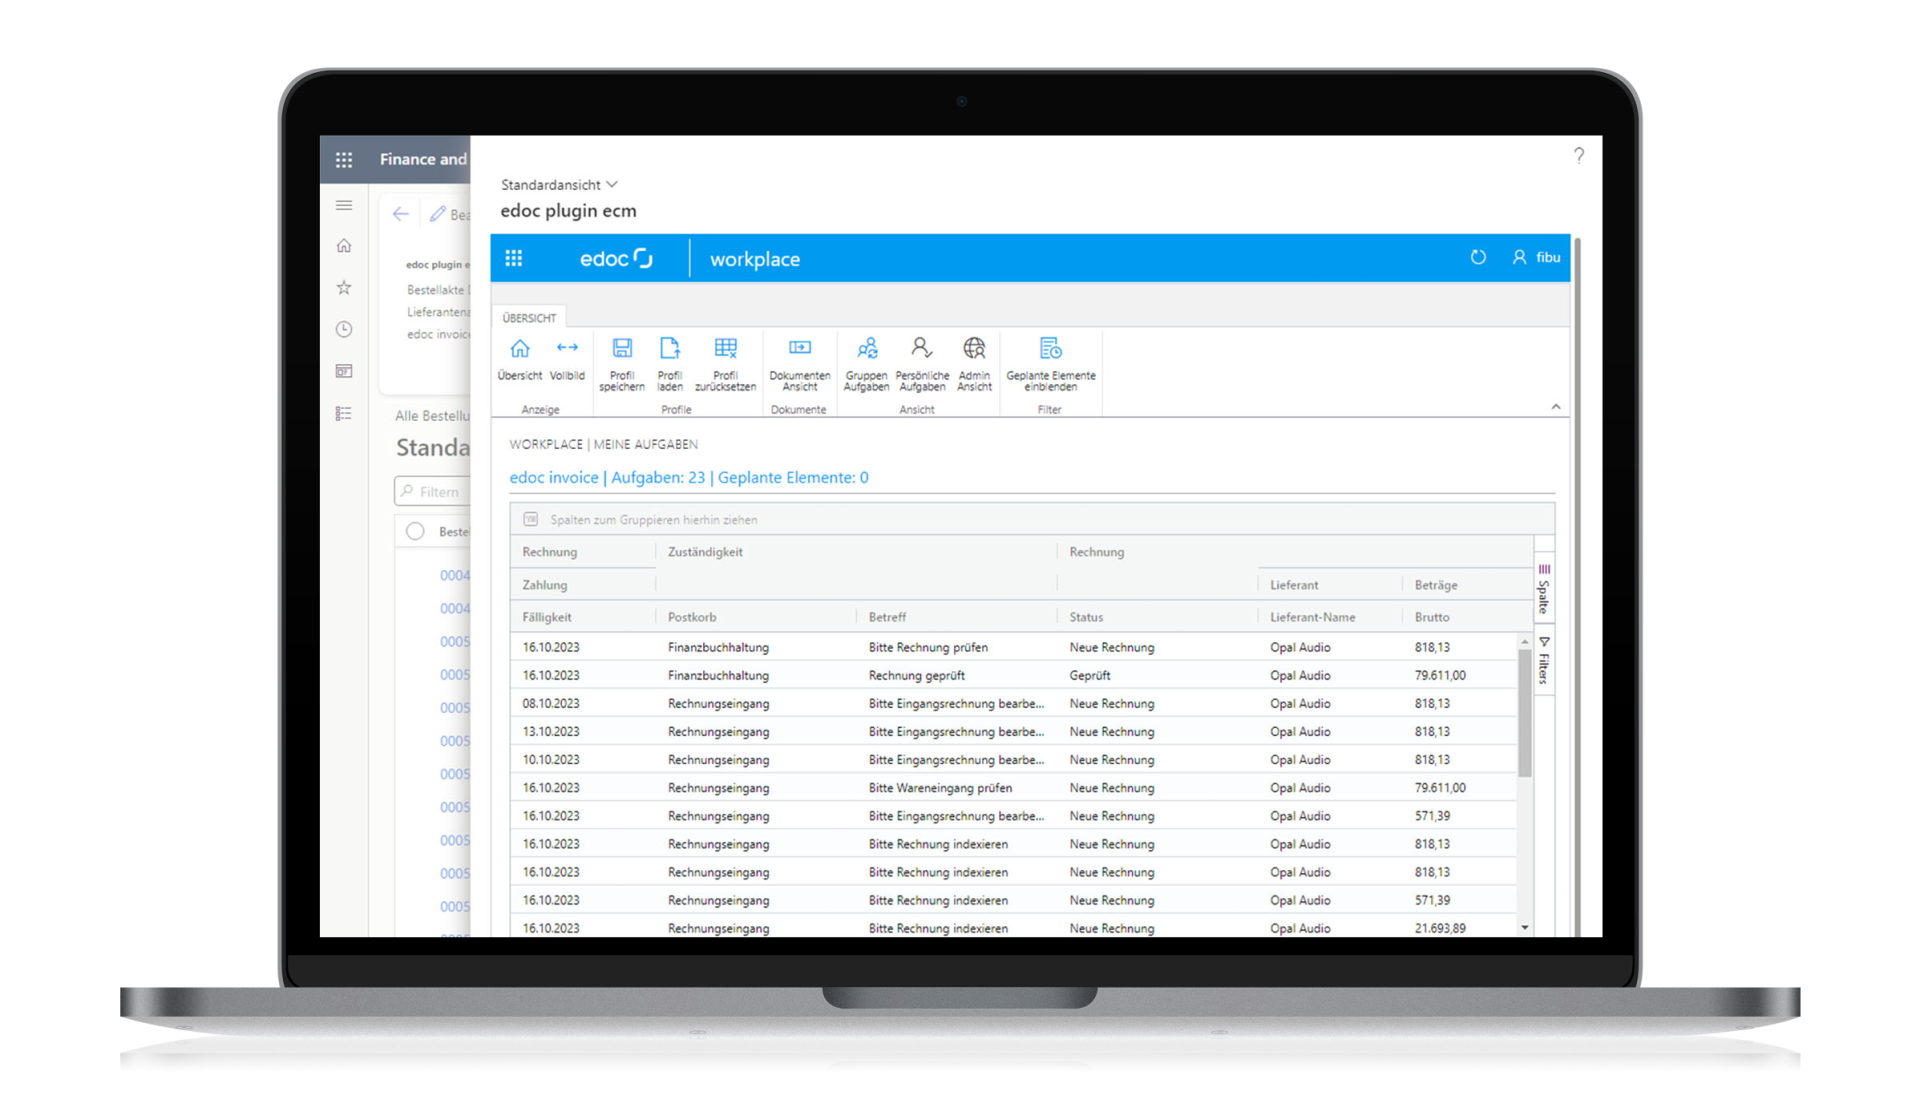Viewport: 1920px width, 1104px height.
Task: Open Recent clock icon in sidebar
Action: [344, 329]
